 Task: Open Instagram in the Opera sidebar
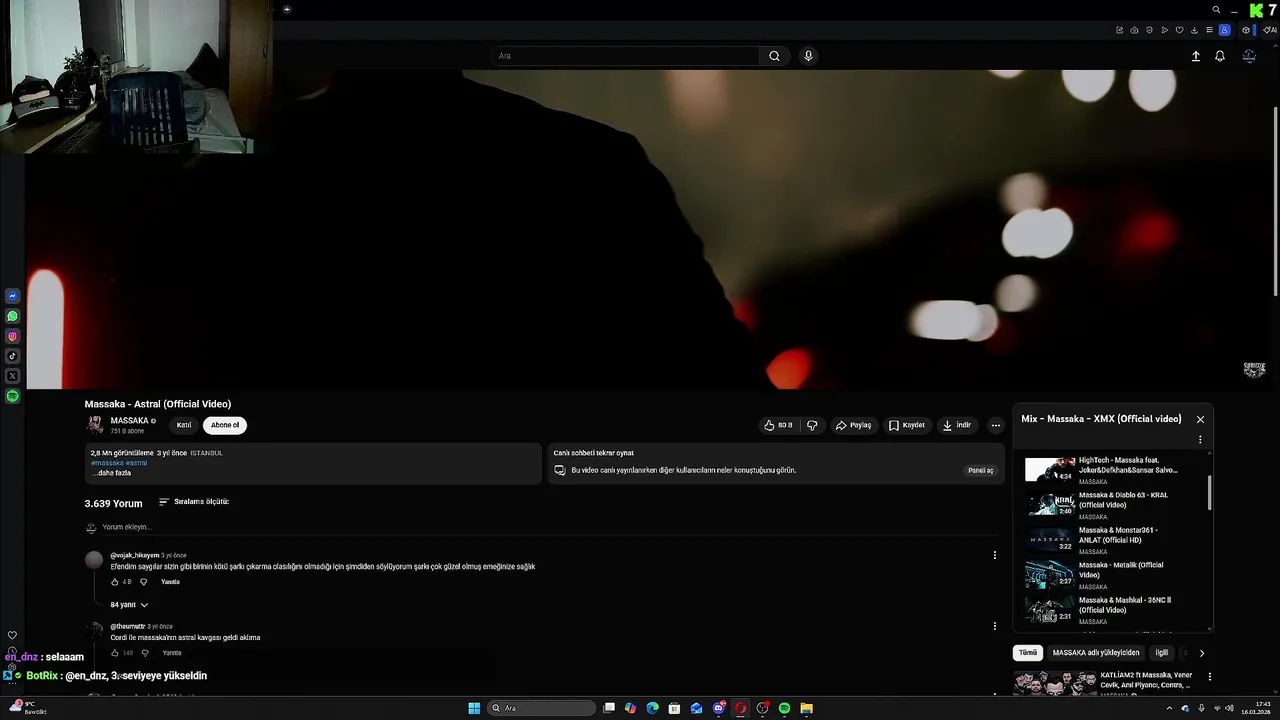point(13,336)
